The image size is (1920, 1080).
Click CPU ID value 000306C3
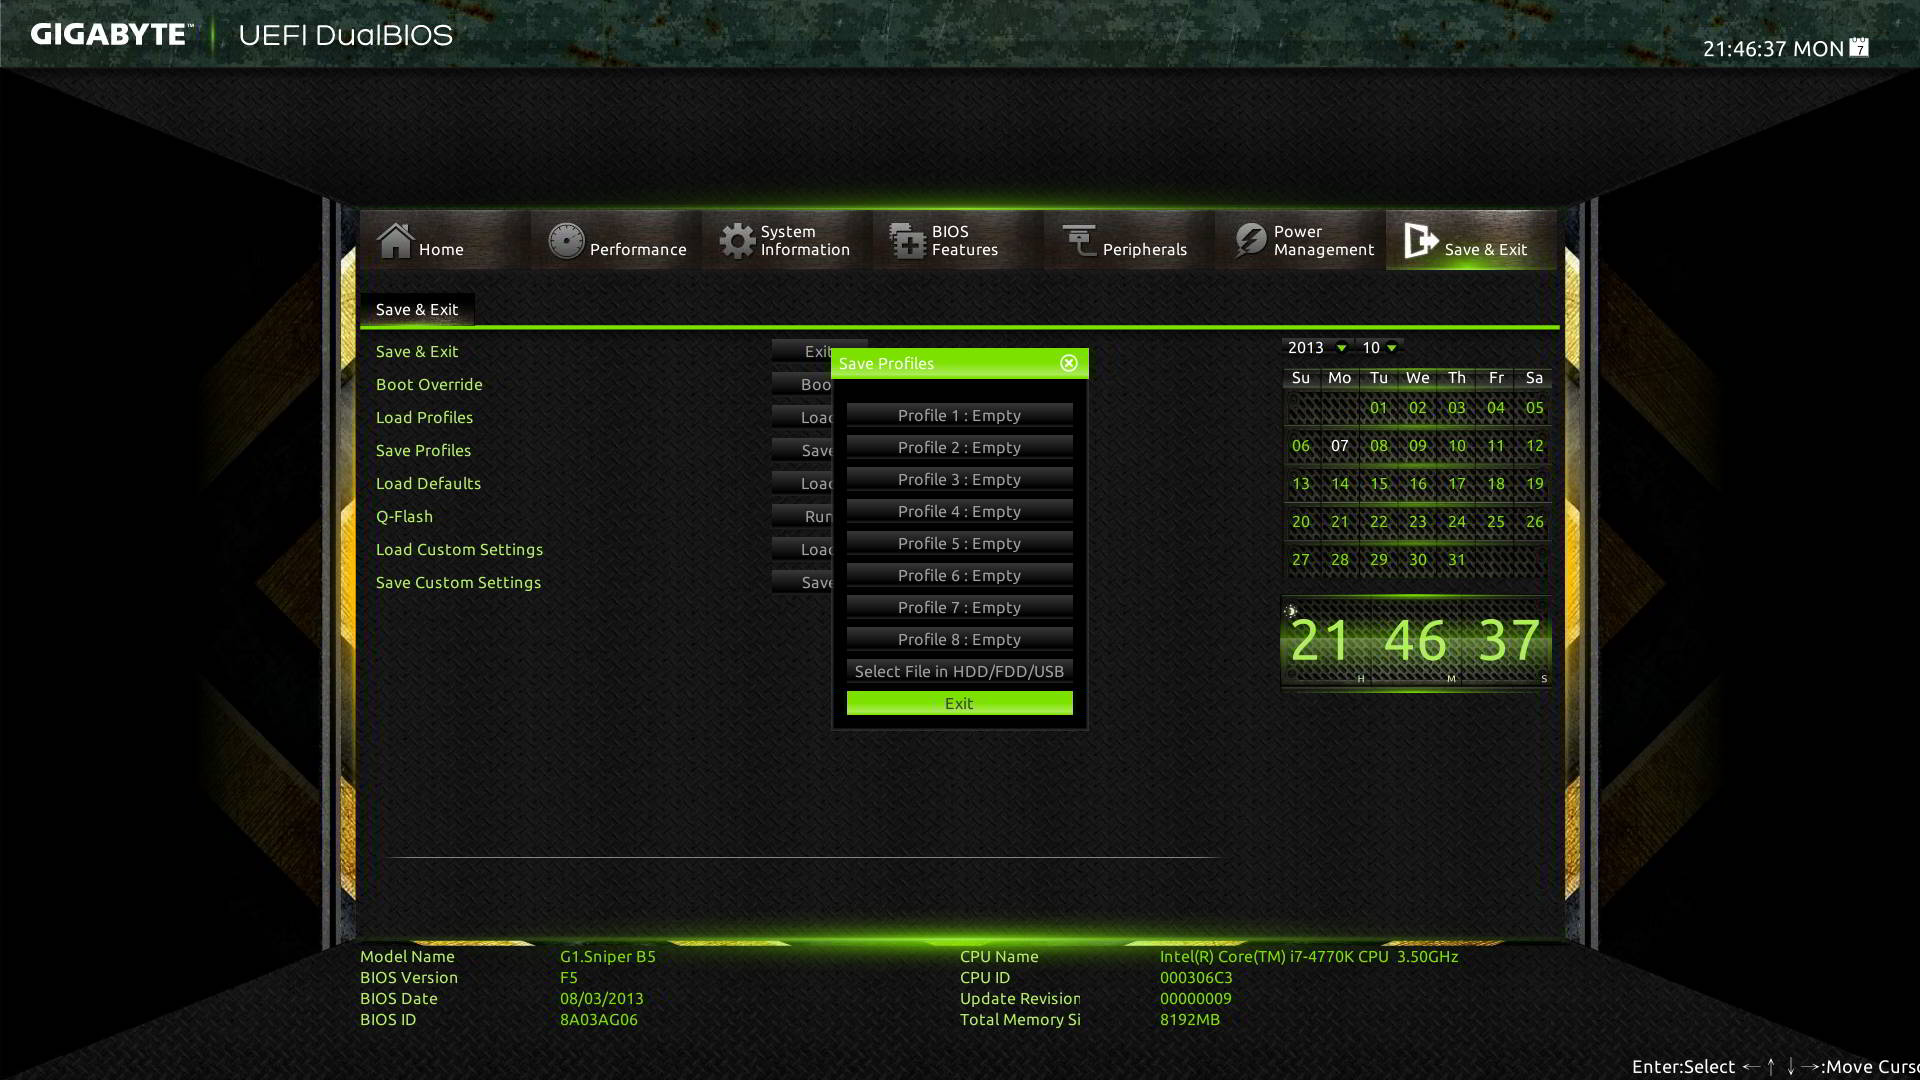(1196, 977)
